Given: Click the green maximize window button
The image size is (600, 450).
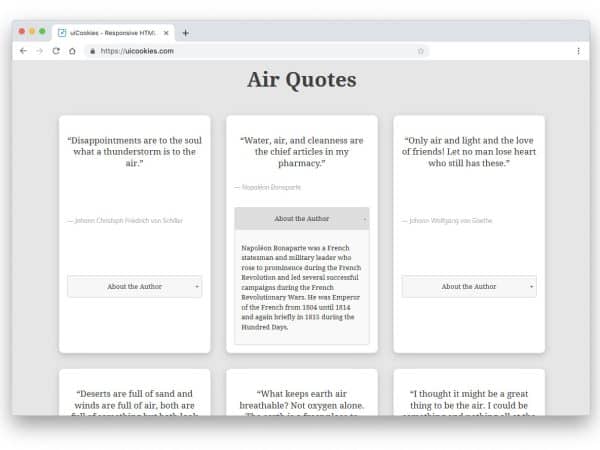Looking at the screenshot, I should tap(42, 31).
